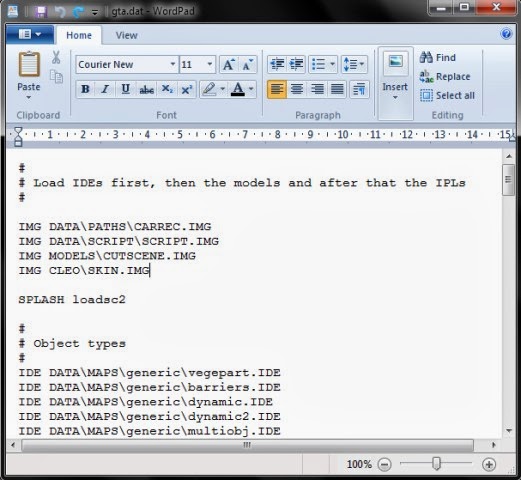The width and height of the screenshot is (521, 480).
Task: Click the horizontal scroll left arrow
Action: (13, 445)
